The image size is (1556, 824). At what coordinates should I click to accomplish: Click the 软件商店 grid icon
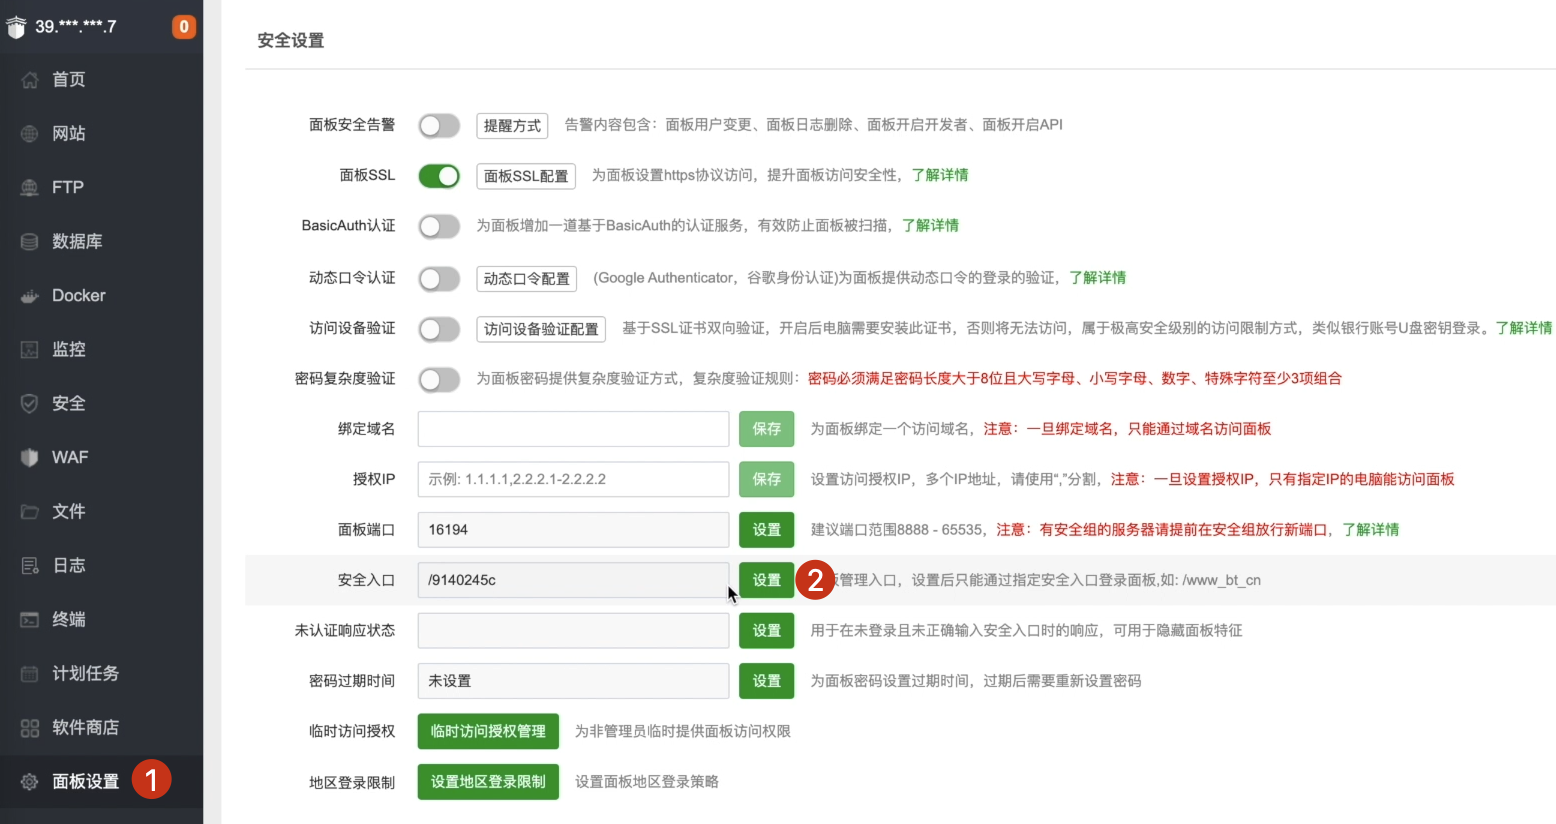point(30,728)
